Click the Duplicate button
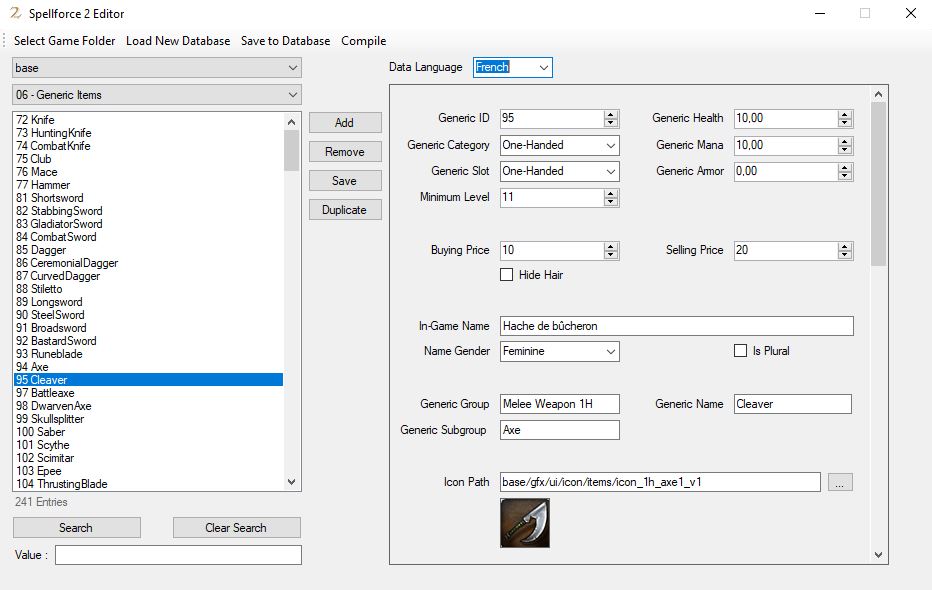 (345, 210)
